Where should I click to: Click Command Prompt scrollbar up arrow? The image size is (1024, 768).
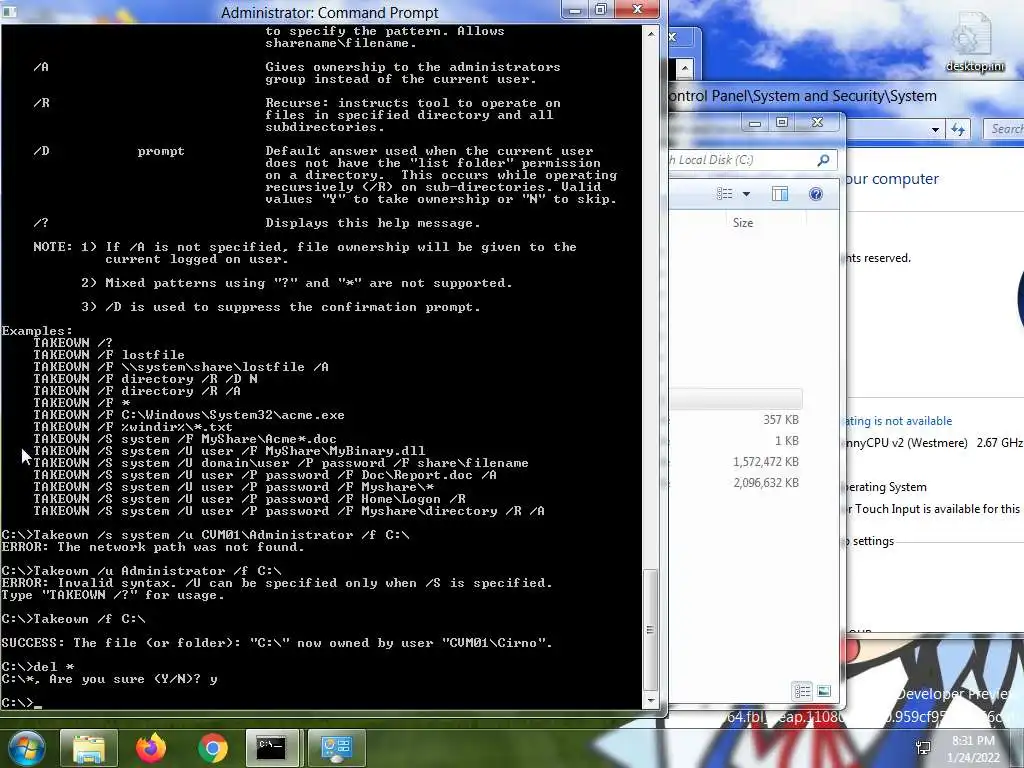click(x=651, y=33)
